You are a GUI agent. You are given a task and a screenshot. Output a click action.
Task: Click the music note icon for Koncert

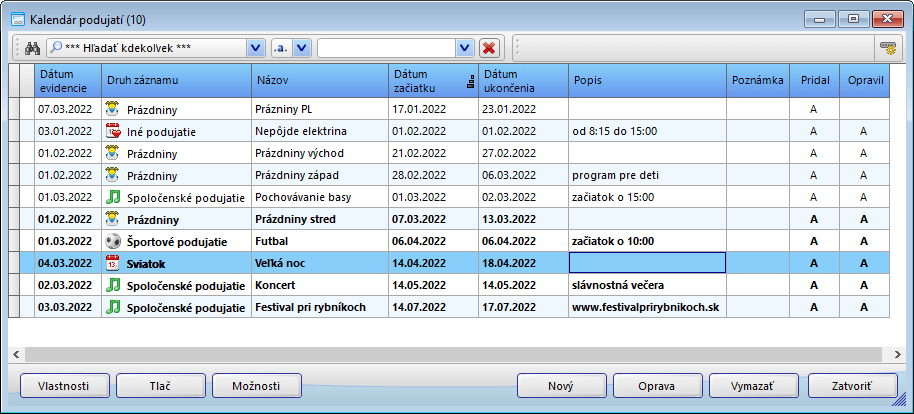[113, 286]
